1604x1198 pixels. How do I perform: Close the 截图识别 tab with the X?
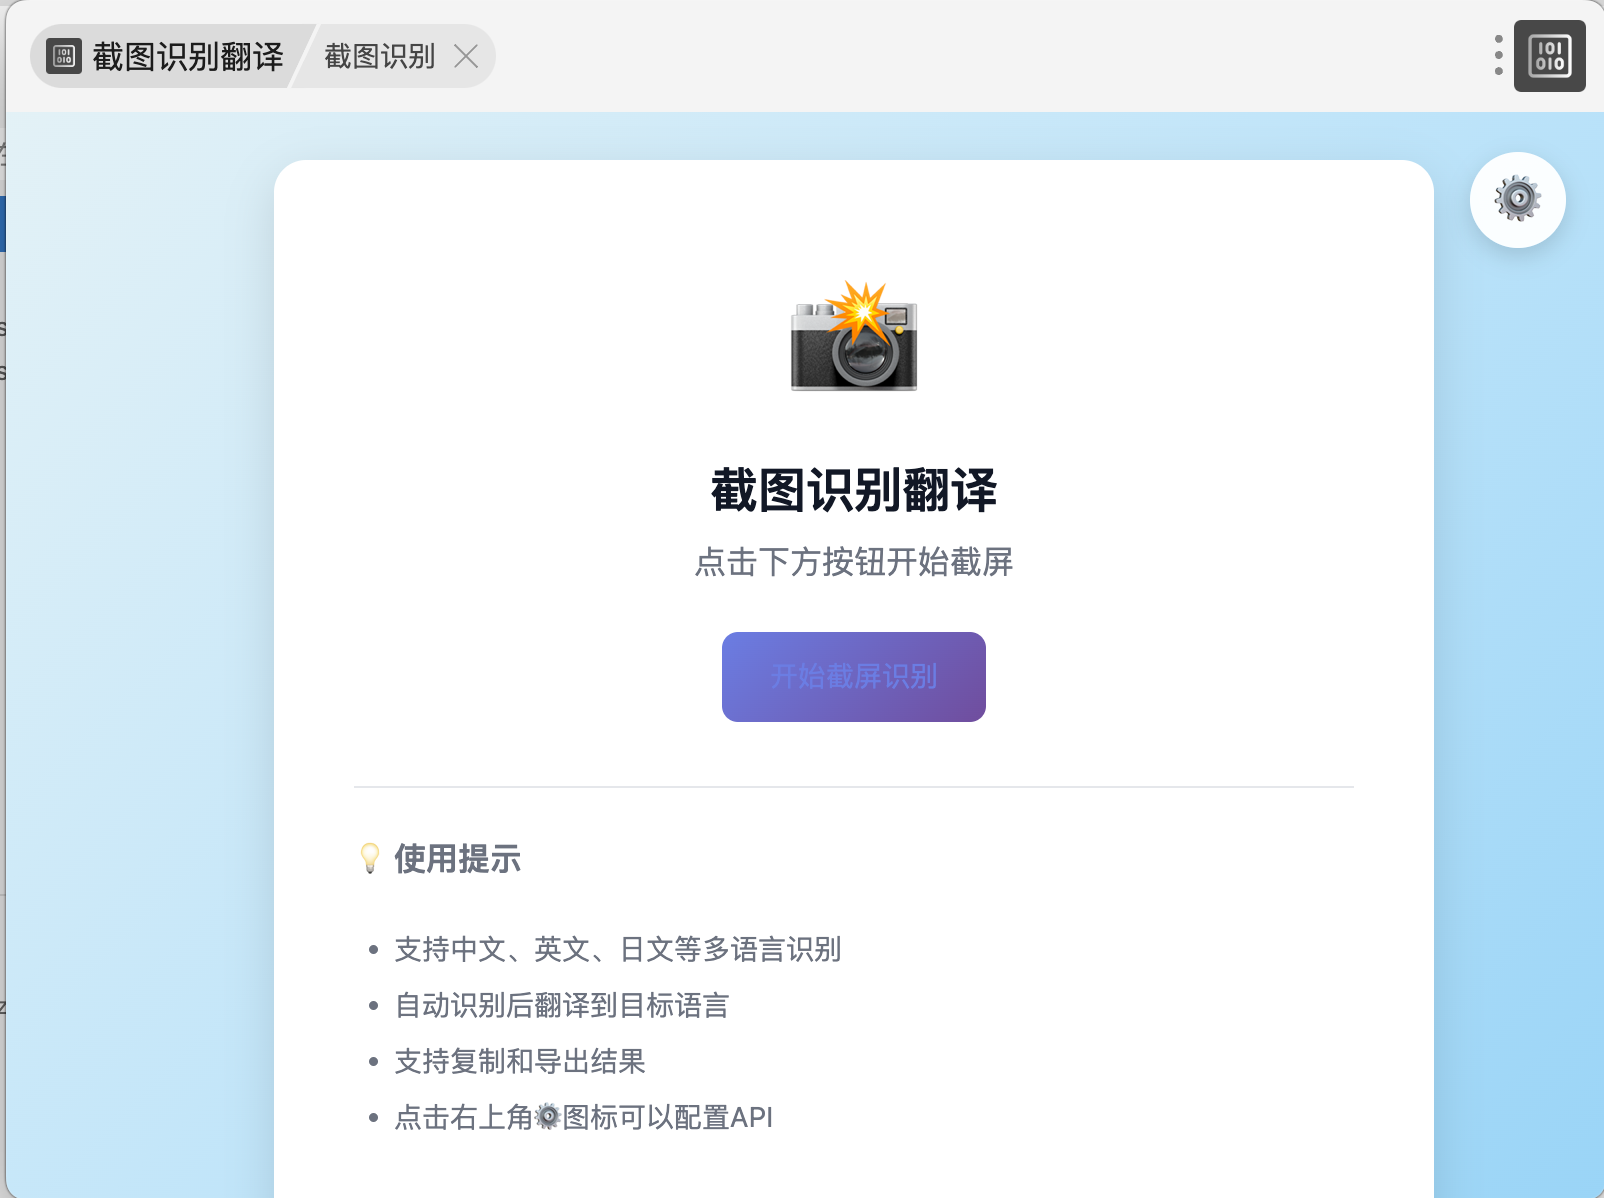click(x=466, y=57)
